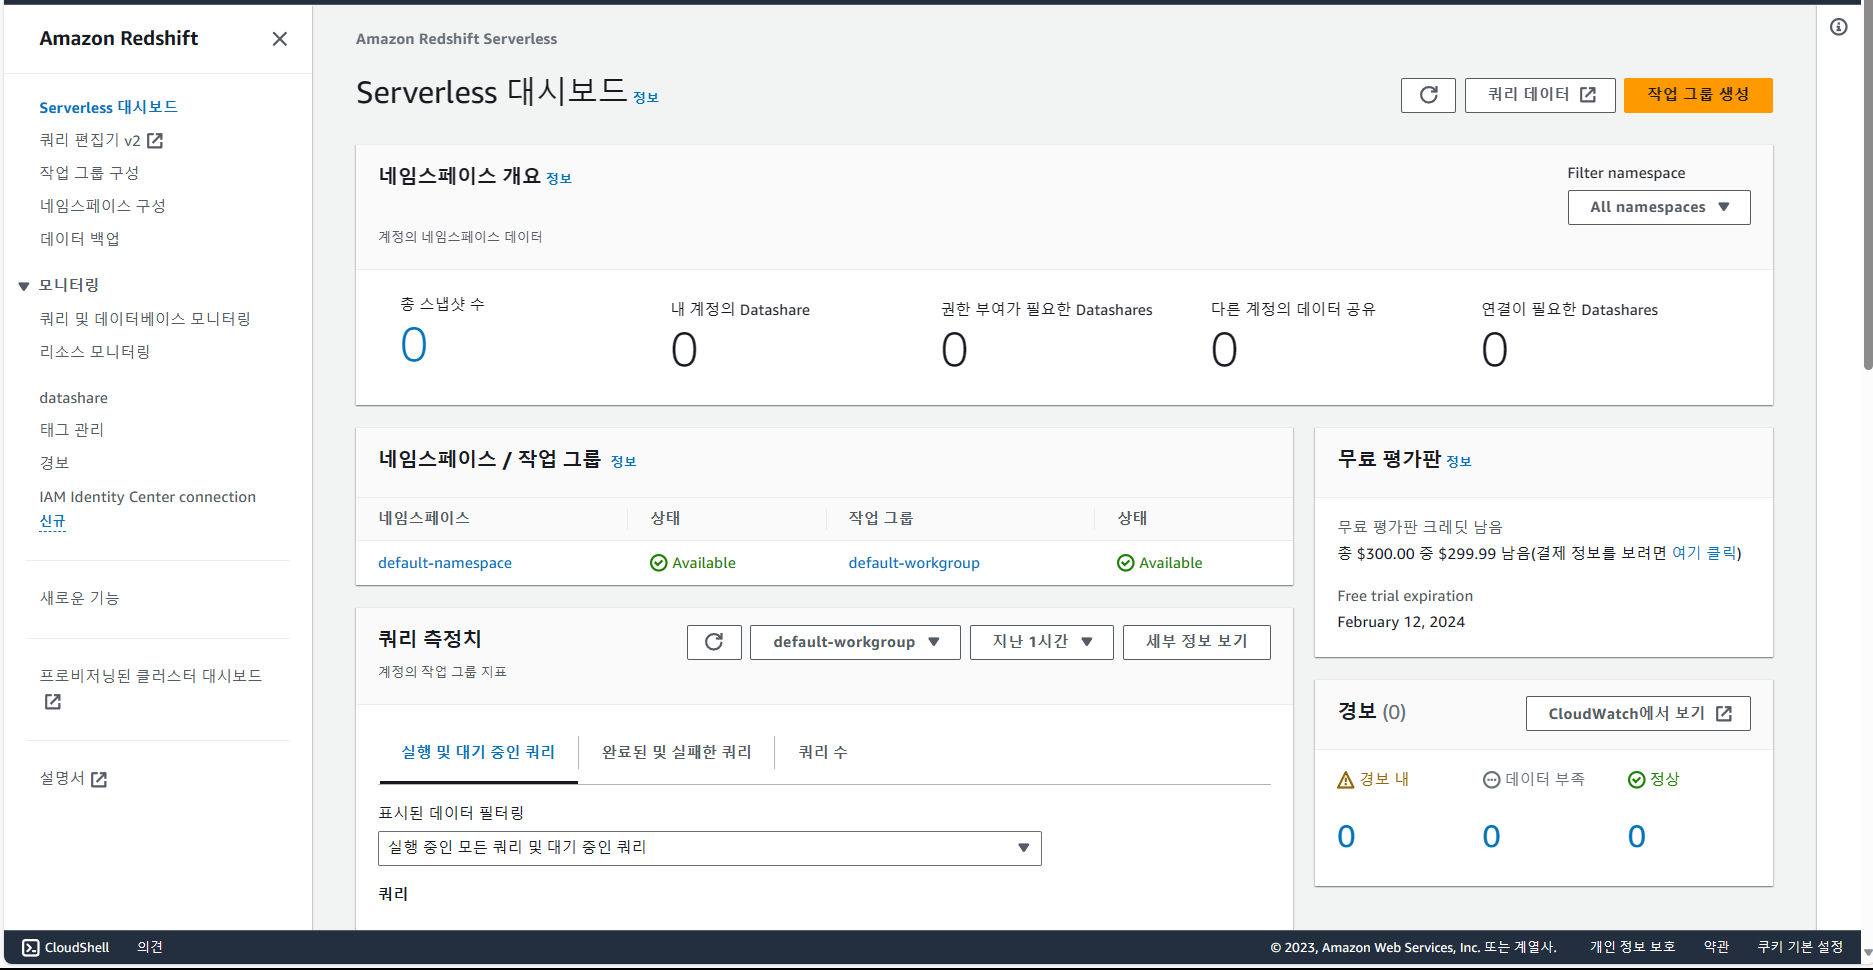This screenshot has width=1873, height=970.
Task: Click the 정보 link beside 네임스페이스 / 작업 그룹
Action: pos(623,462)
